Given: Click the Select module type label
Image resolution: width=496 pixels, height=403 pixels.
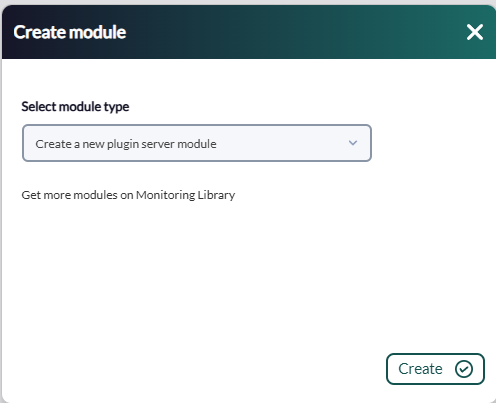Looking at the screenshot, I should point(75,107).
